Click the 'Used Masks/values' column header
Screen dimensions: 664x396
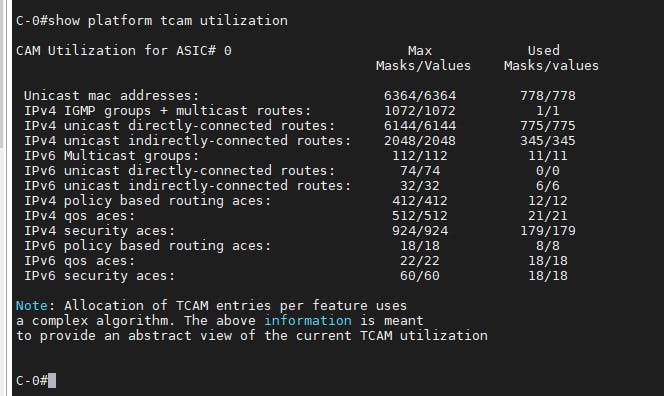coord(551,58)
